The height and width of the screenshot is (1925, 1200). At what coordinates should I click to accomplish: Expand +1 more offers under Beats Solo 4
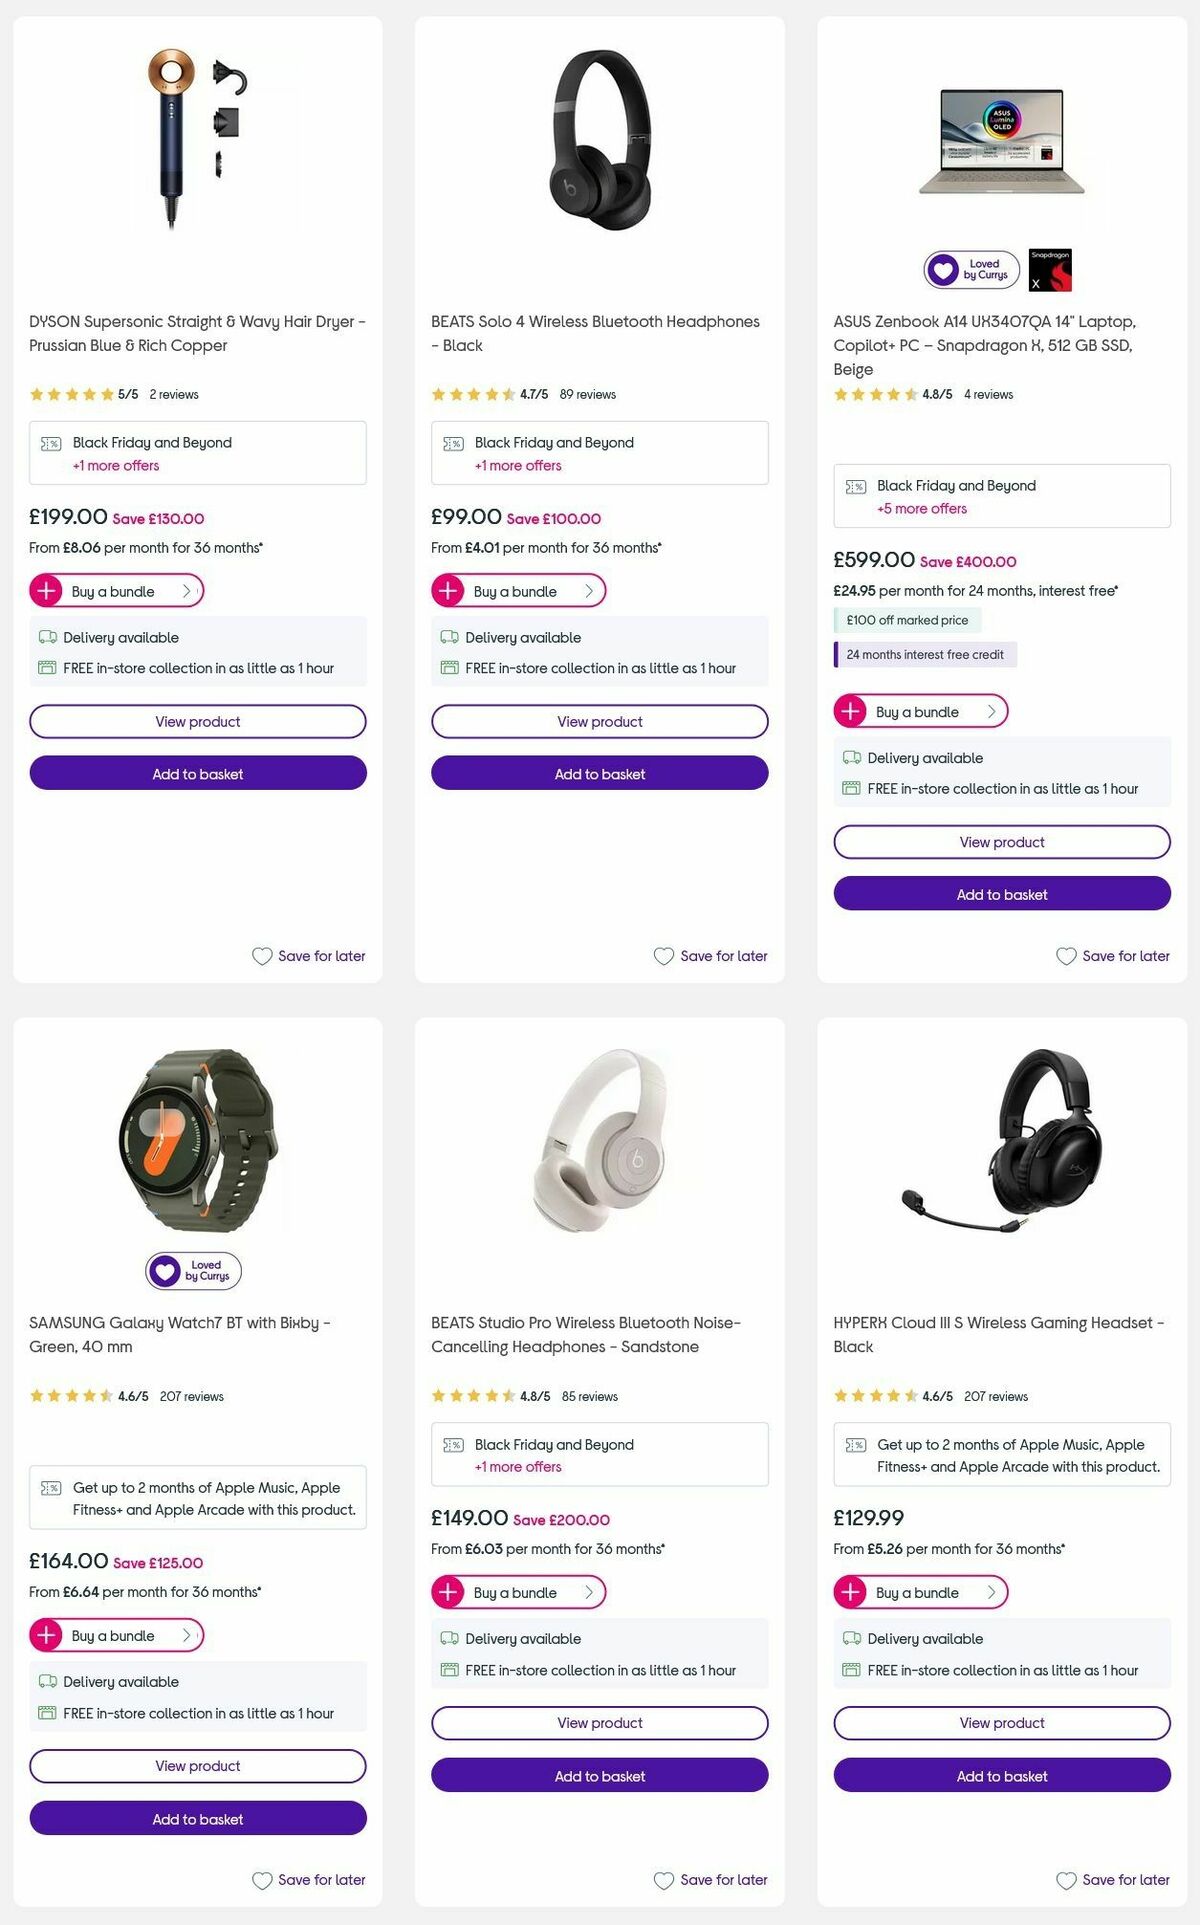[x=517, y=466]
